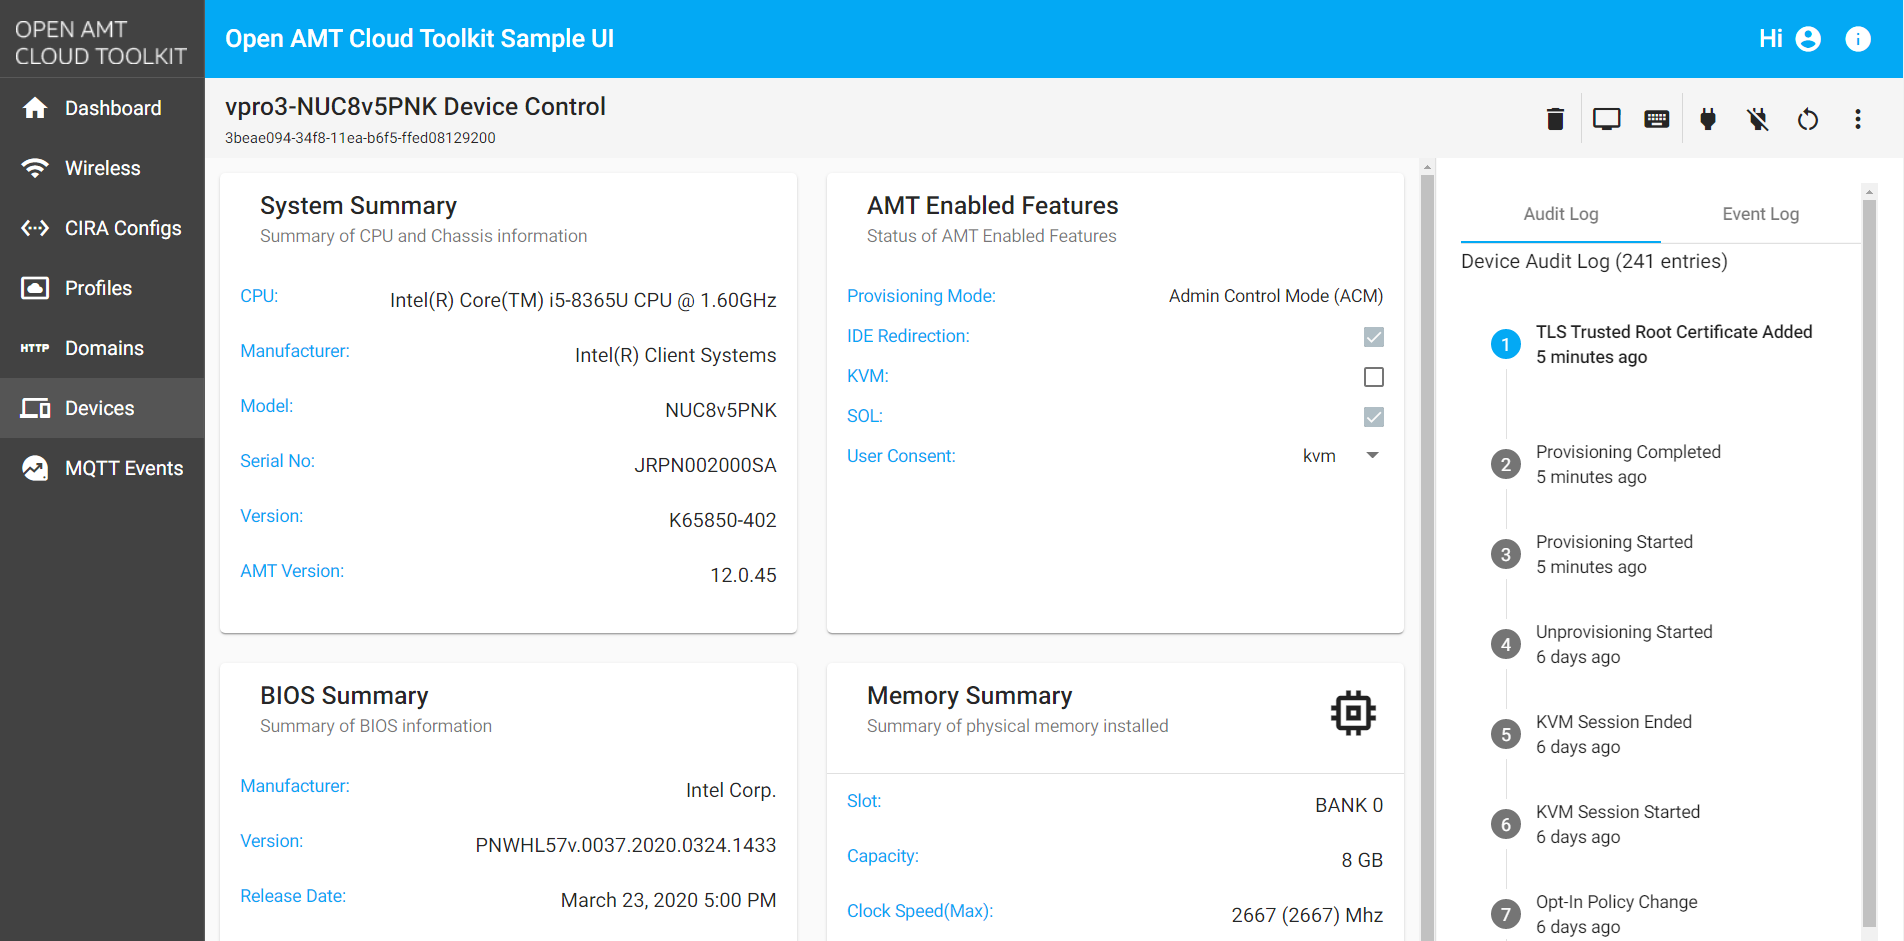Viewport: 1904px width, 941px height.
Task: Click the serial number 'JRPN002000SA'
Action: tap(705, 465)
